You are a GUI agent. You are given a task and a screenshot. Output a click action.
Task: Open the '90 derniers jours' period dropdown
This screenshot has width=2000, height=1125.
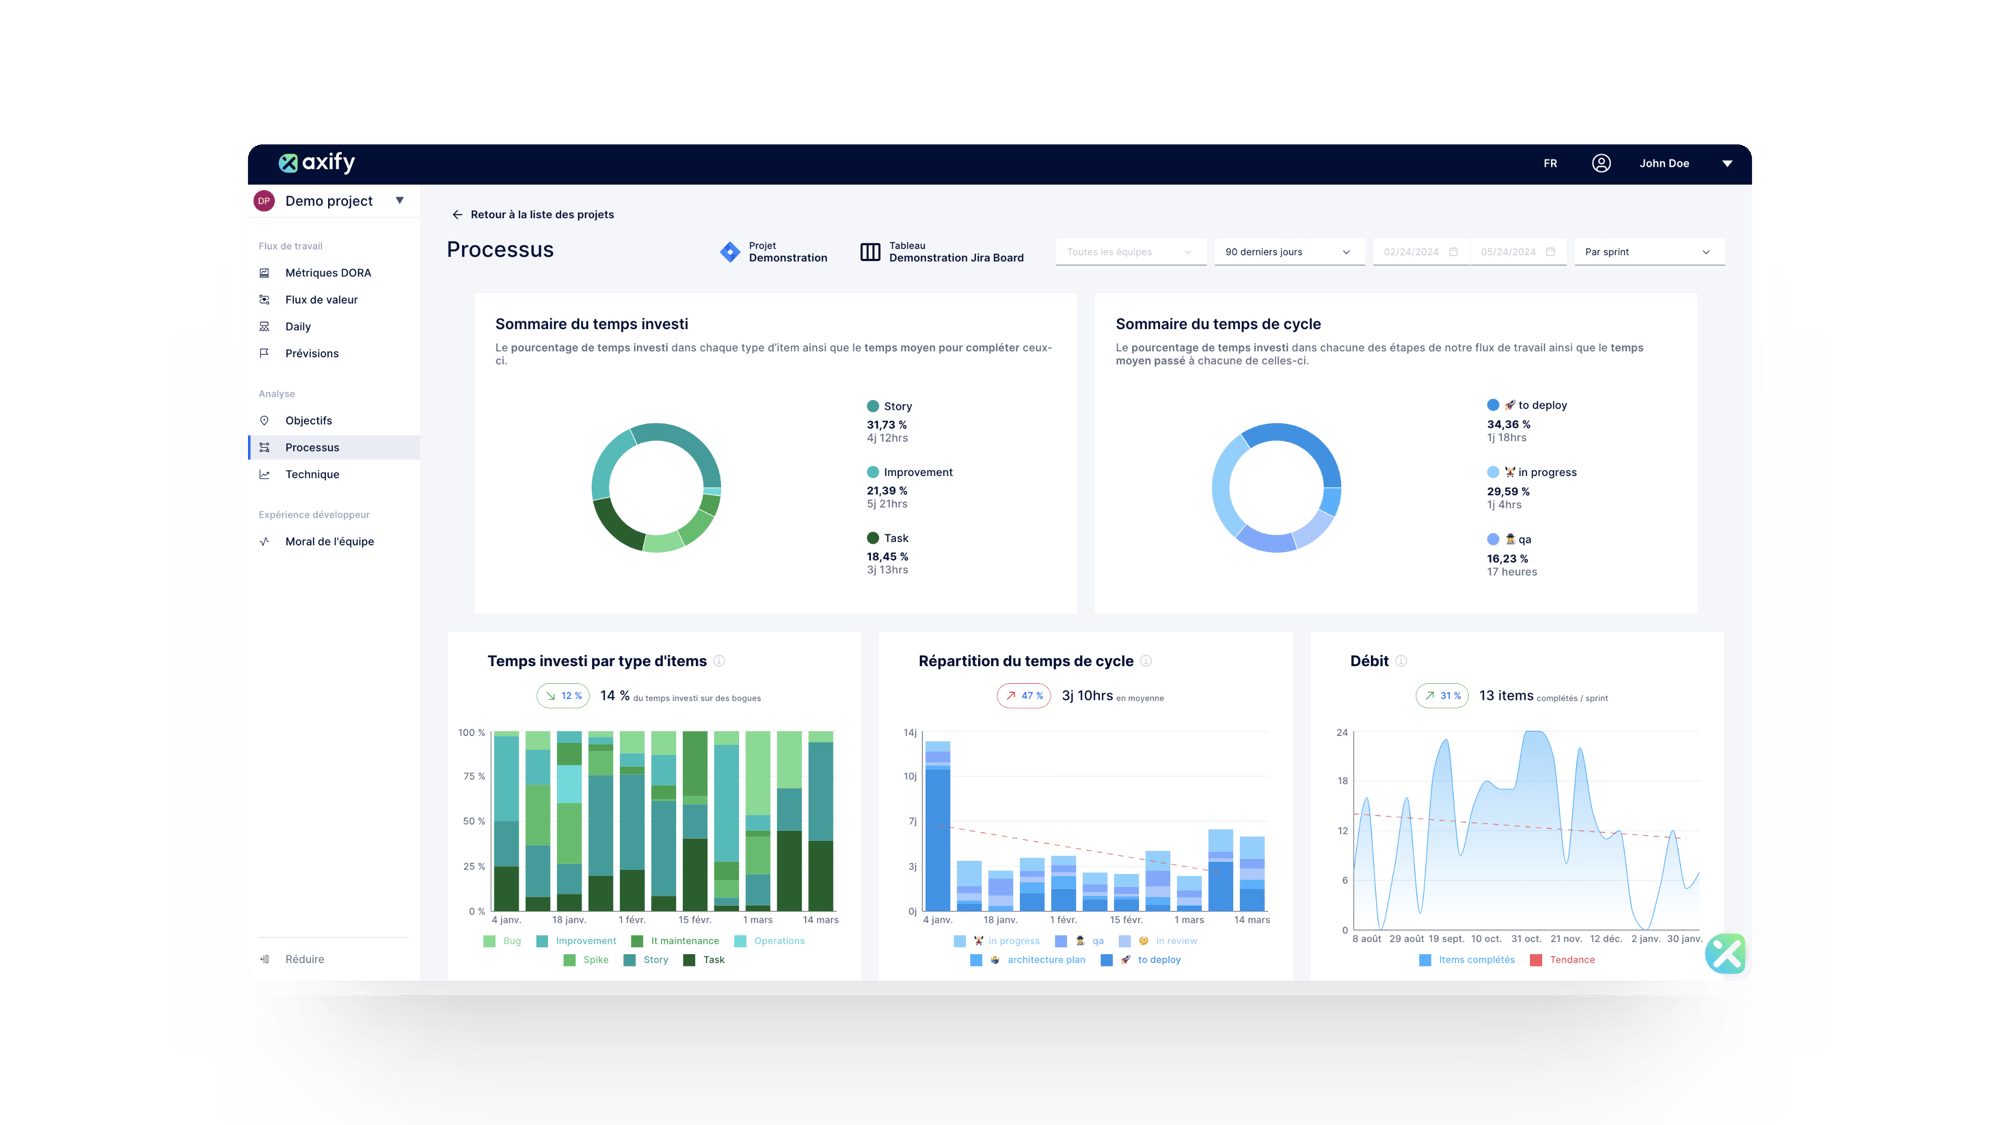1287,252
